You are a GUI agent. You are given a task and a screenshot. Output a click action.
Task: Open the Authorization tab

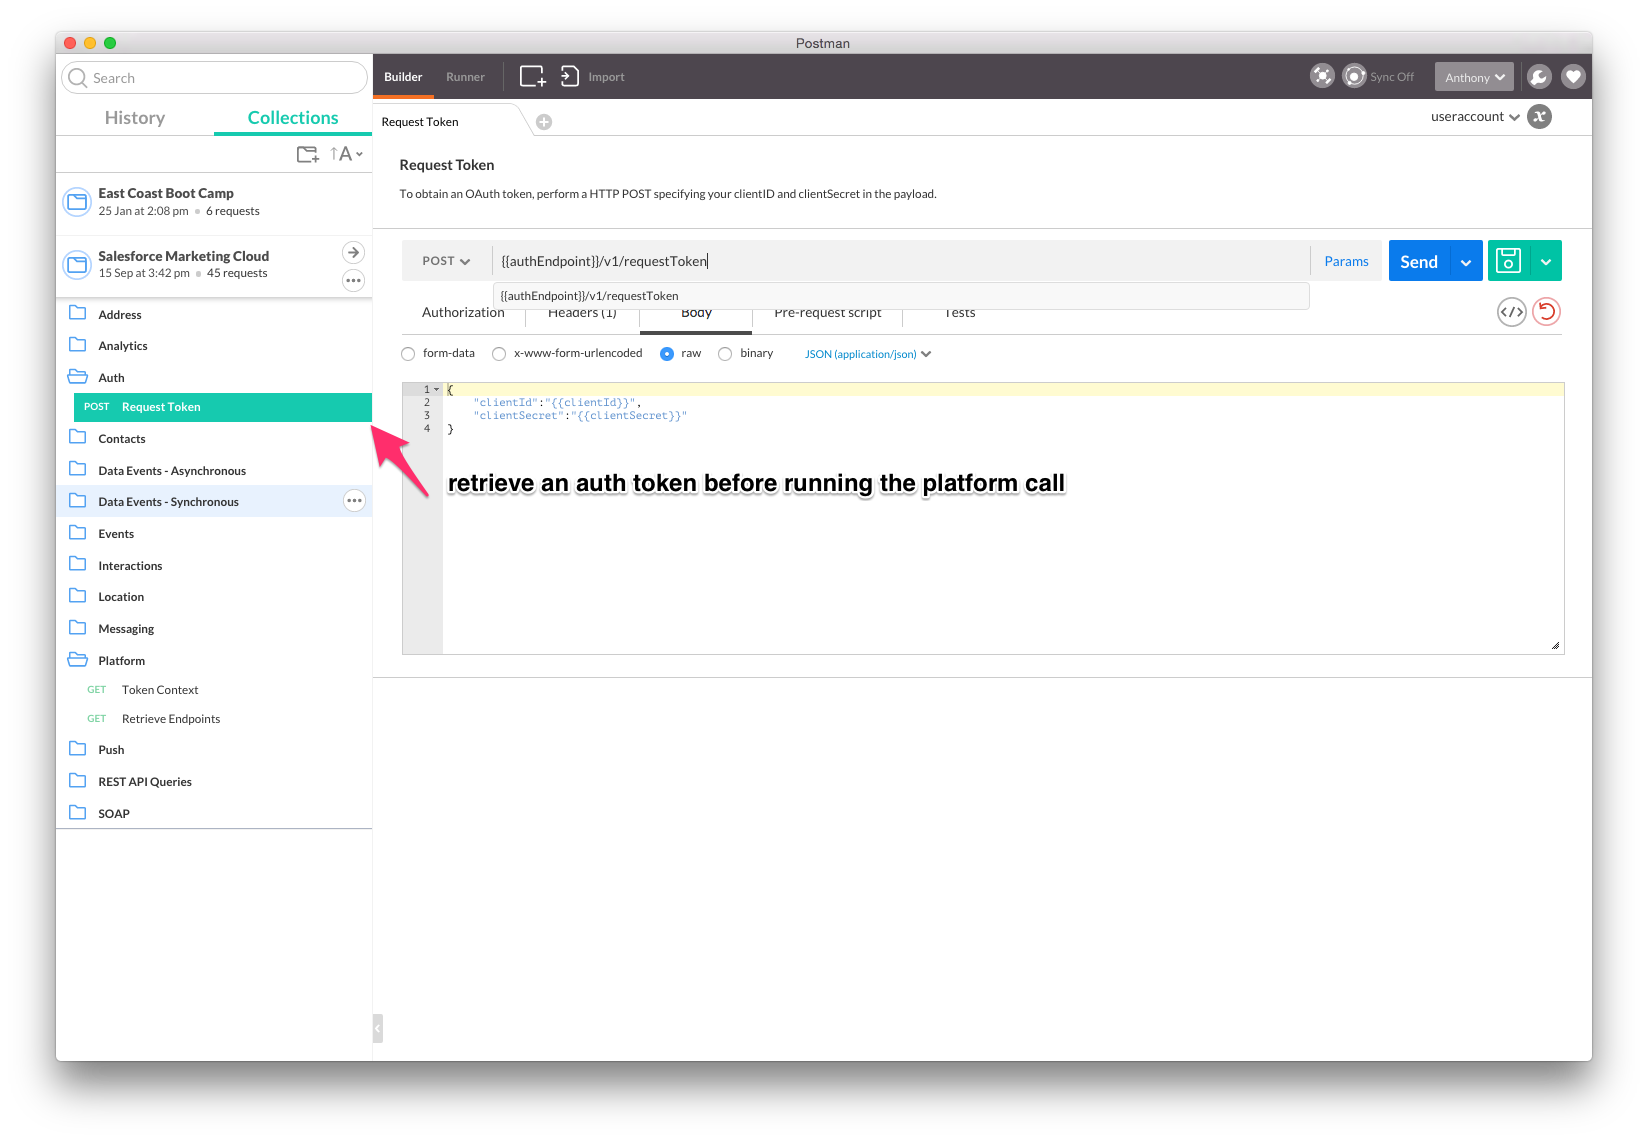coord(463,314)
